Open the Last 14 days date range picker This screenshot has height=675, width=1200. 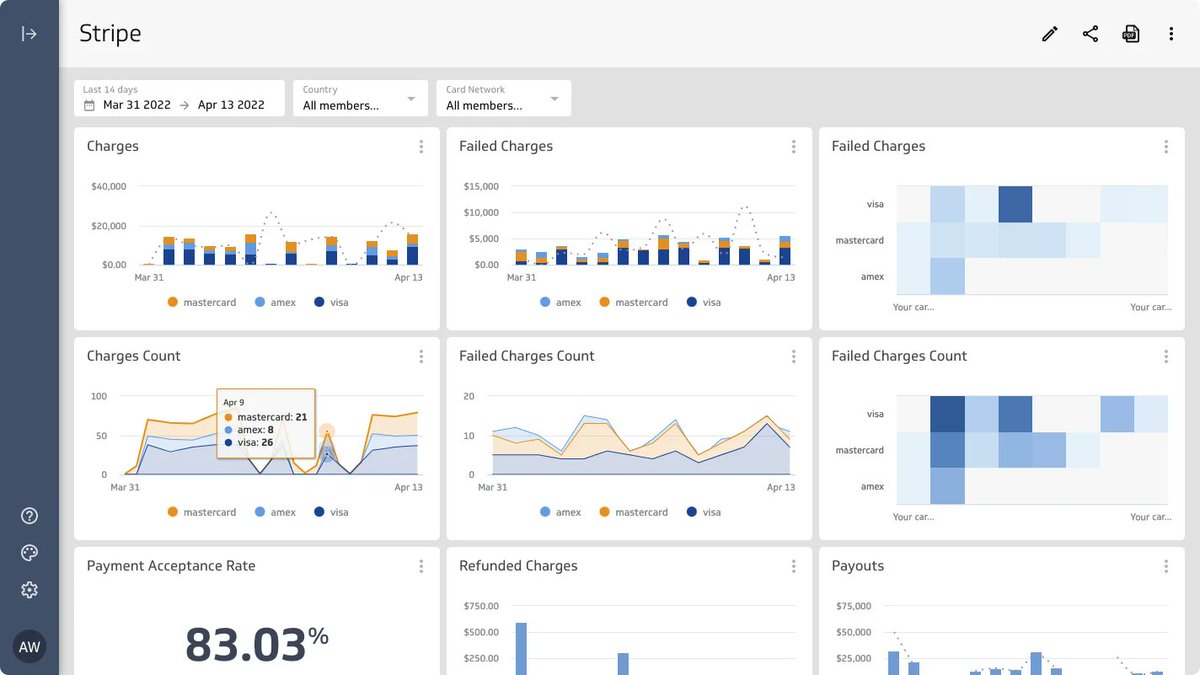179,98
